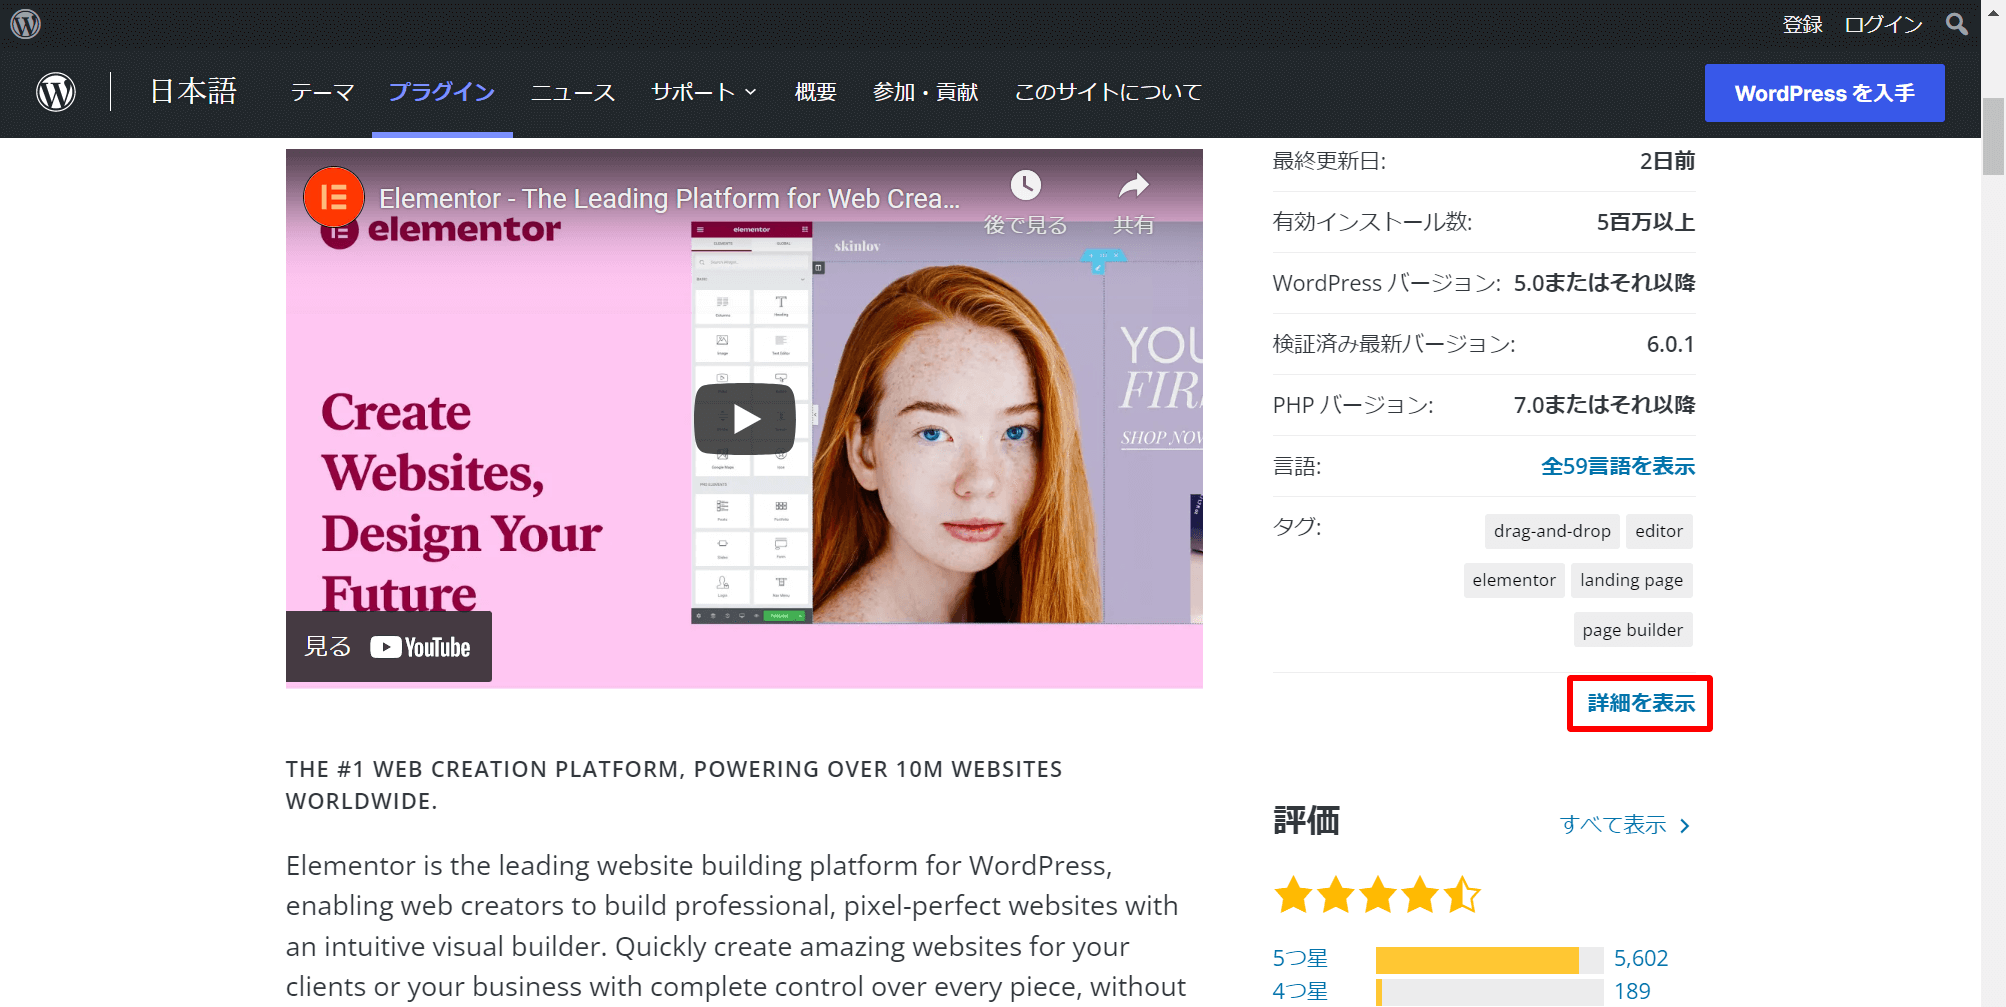Select the elementor tag
Screen dimensions: 2006x1007
click(x=1514, y=580)
